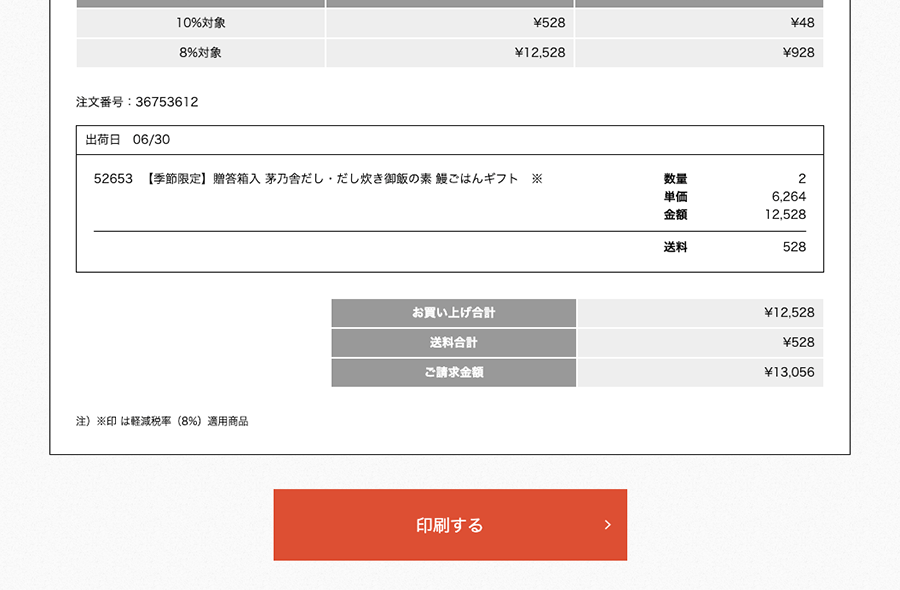Click the 印刷する print button

click(450, 525)
